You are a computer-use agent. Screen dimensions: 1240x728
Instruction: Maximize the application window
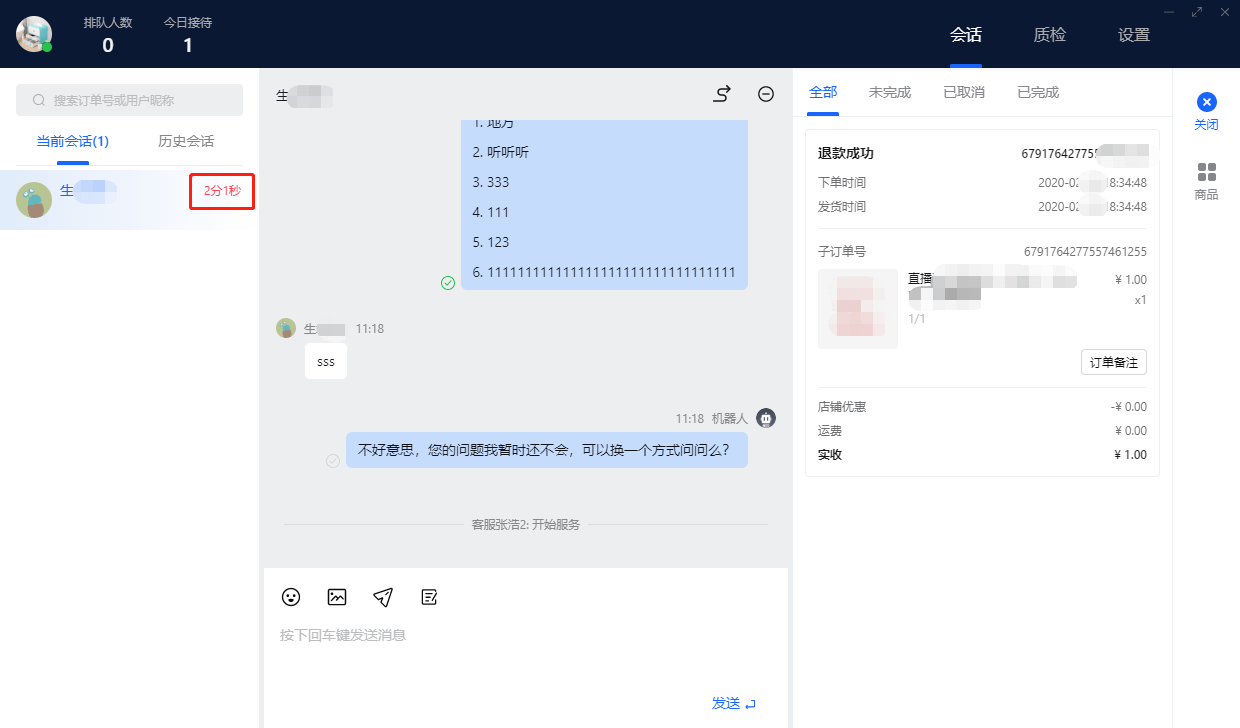coord(1197,12)
